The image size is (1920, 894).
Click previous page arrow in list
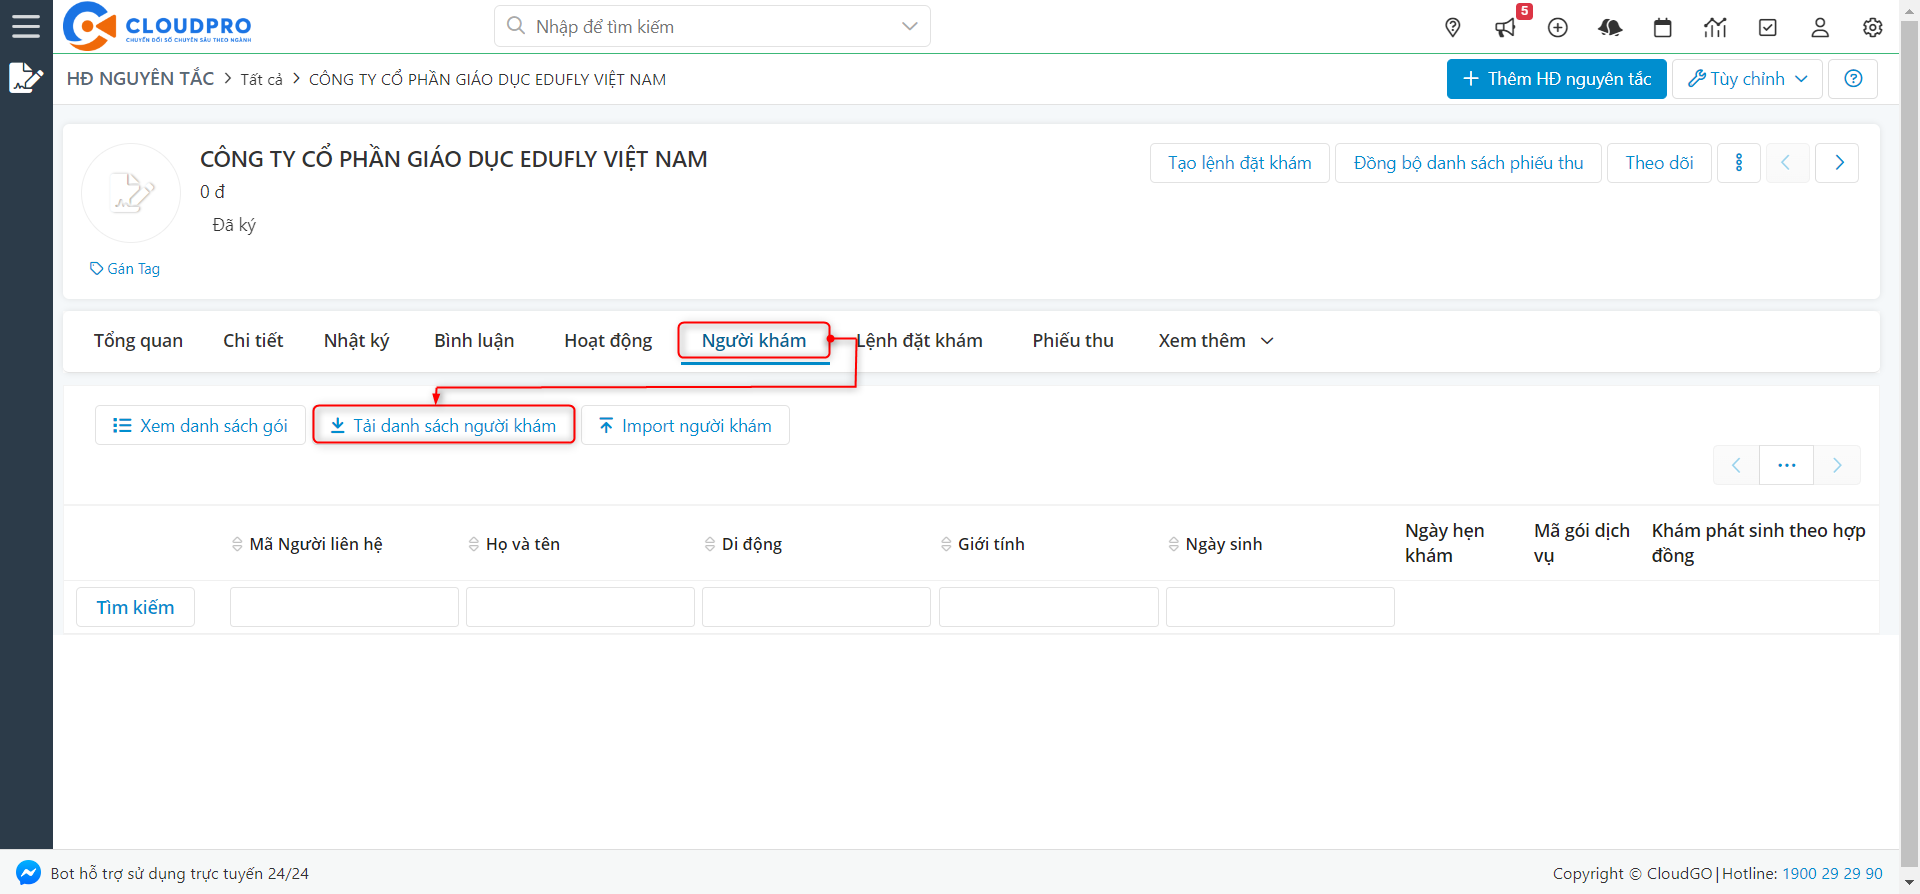1736,465
